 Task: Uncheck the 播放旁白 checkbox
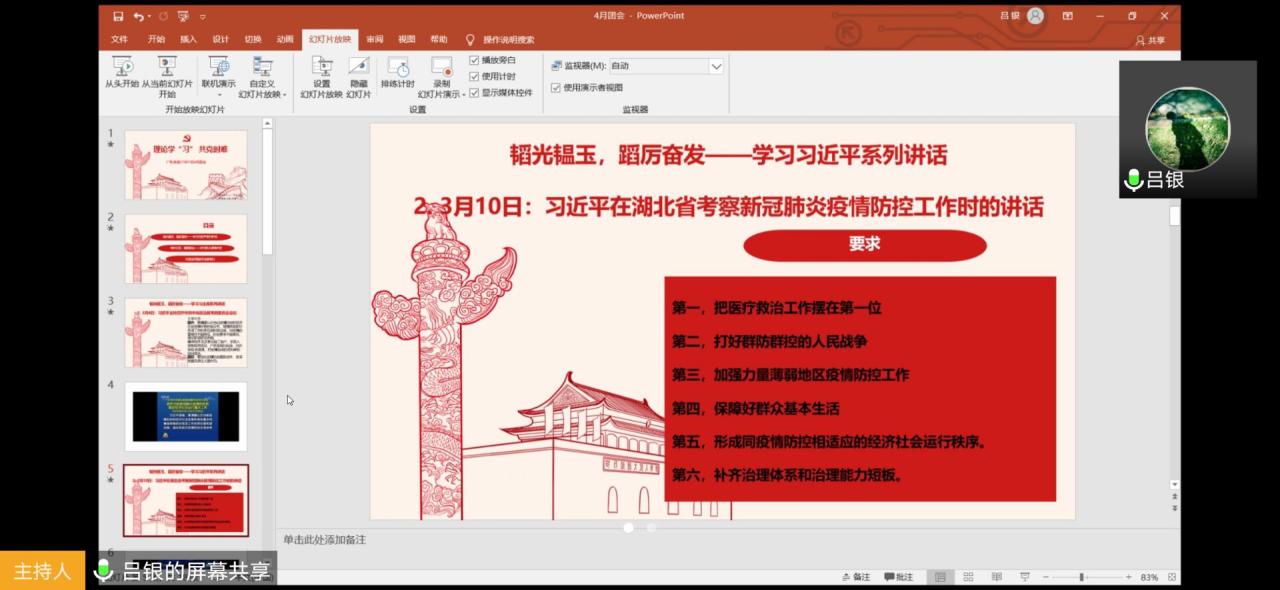[475, 60]
